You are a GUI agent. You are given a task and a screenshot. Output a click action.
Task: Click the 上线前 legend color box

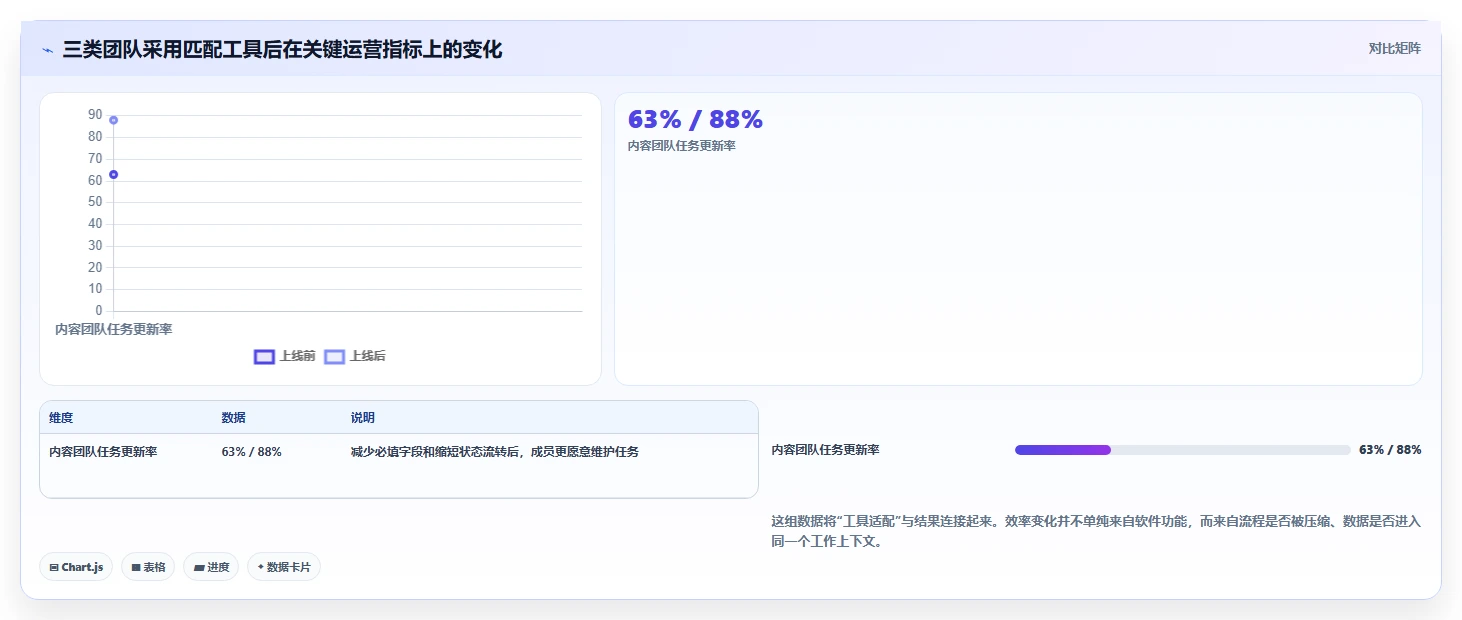point(264,357)
